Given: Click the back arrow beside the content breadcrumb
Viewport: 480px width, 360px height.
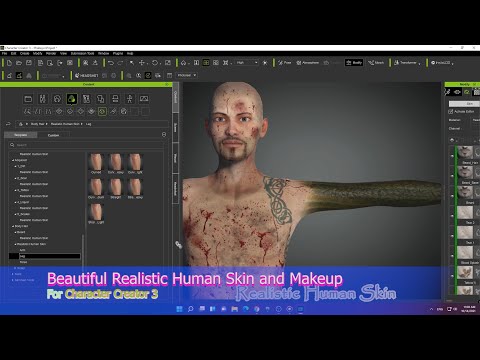Looking at the screenshot, I should pyautogui.click(x=8, y=124).
